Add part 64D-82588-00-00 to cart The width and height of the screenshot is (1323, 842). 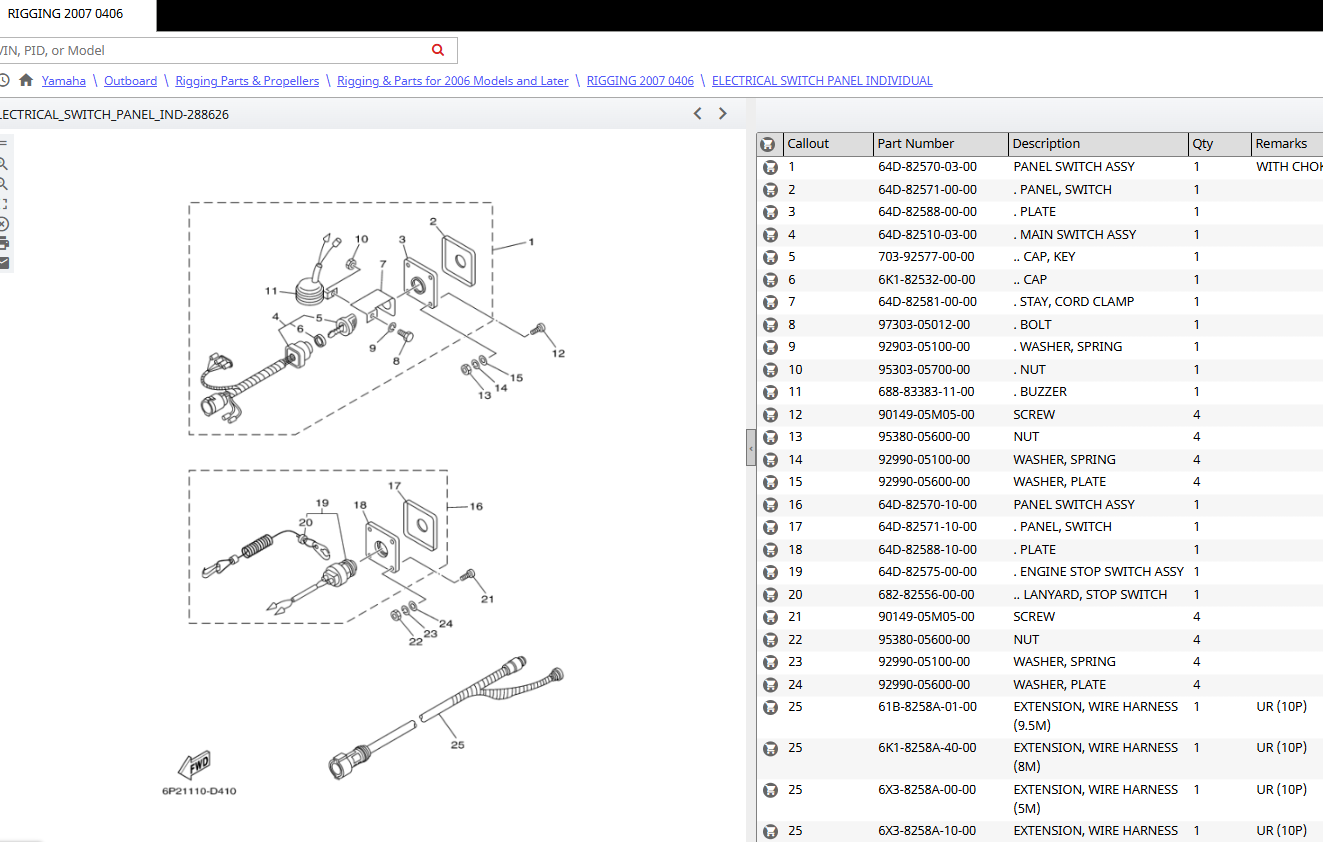point(770,212)
